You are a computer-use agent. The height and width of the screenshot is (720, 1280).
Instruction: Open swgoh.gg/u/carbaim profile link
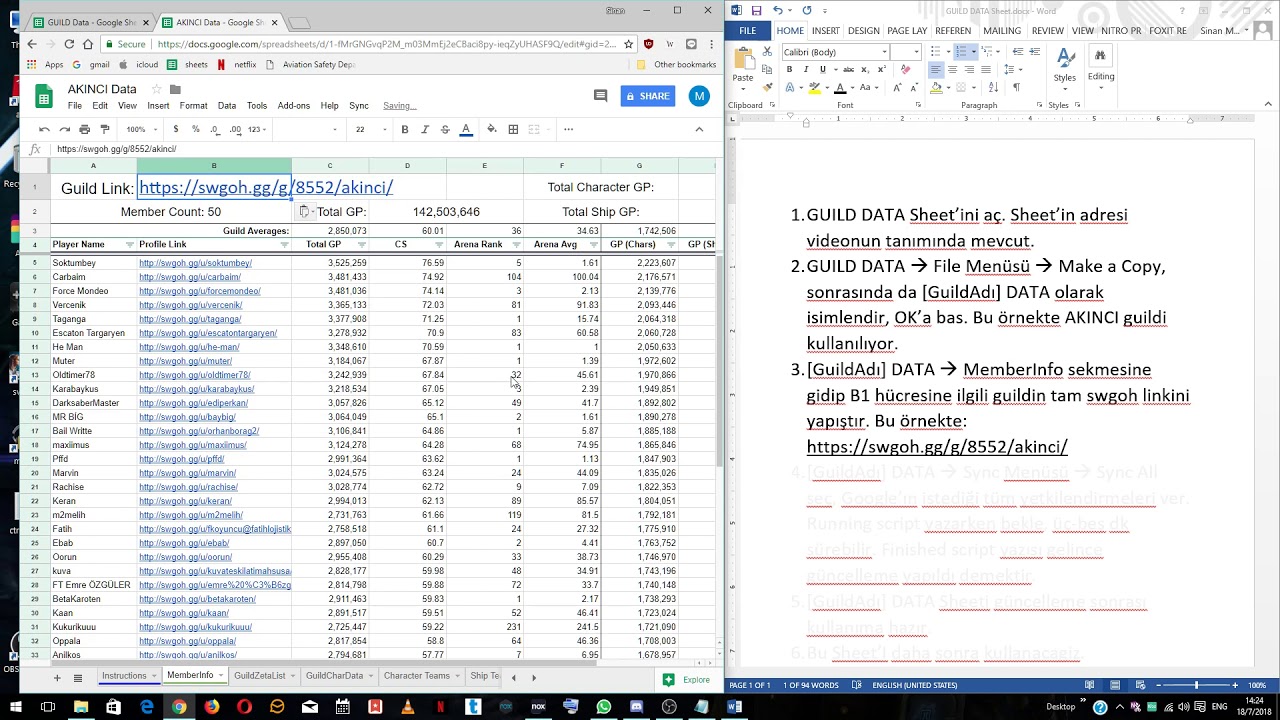click(190, 277)
